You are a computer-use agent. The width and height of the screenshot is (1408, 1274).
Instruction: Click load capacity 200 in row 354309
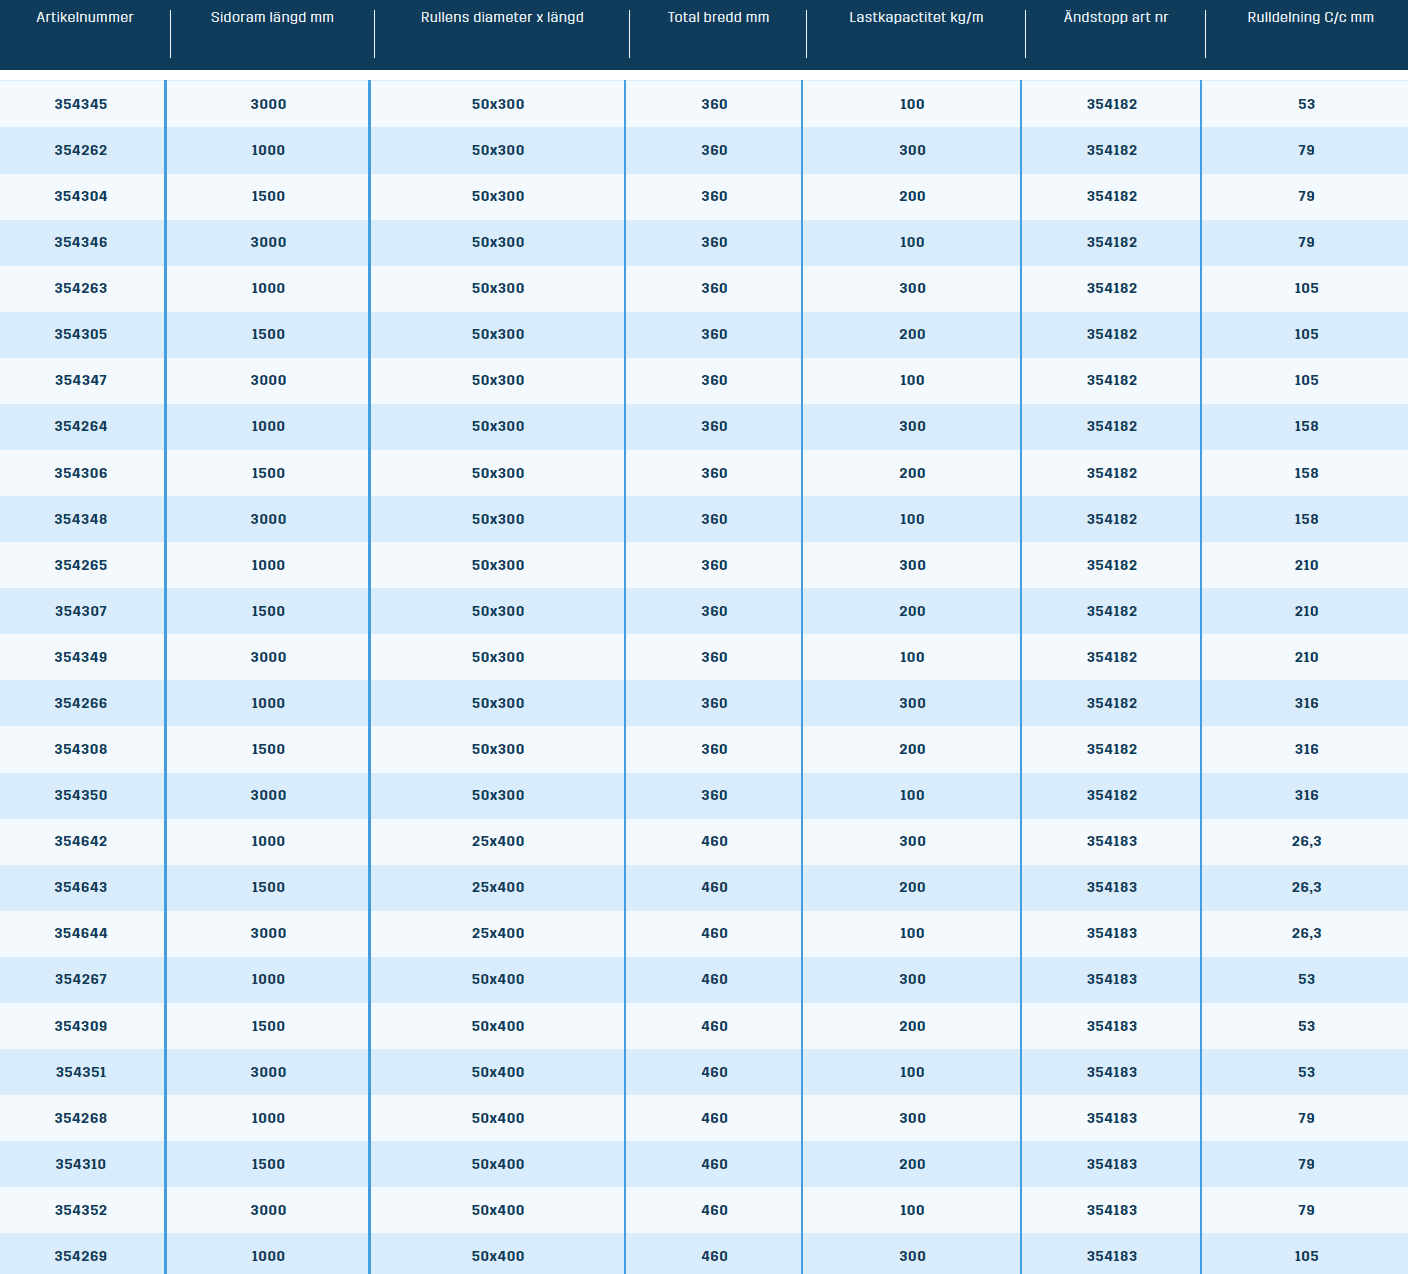(x=912, y=1026)
